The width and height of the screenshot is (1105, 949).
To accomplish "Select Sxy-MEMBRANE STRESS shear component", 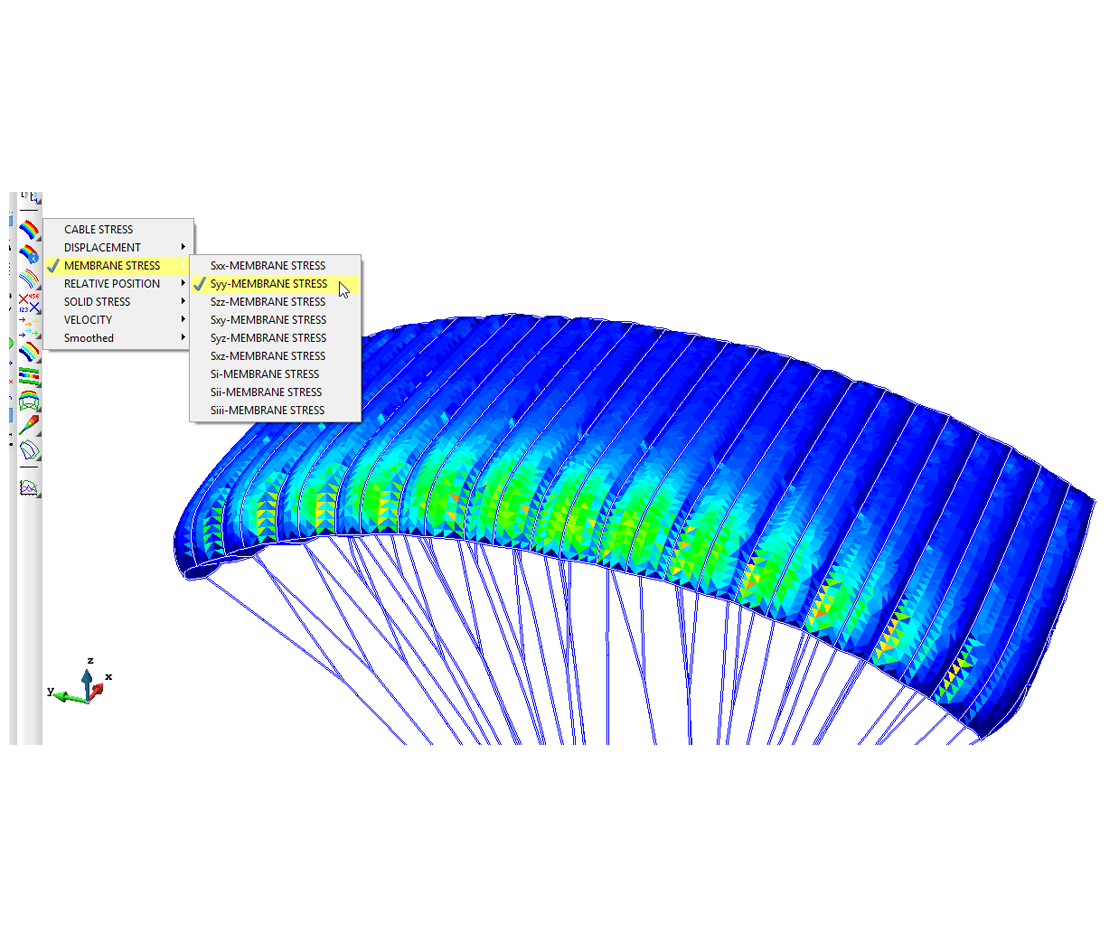I will tap(267, 320).
